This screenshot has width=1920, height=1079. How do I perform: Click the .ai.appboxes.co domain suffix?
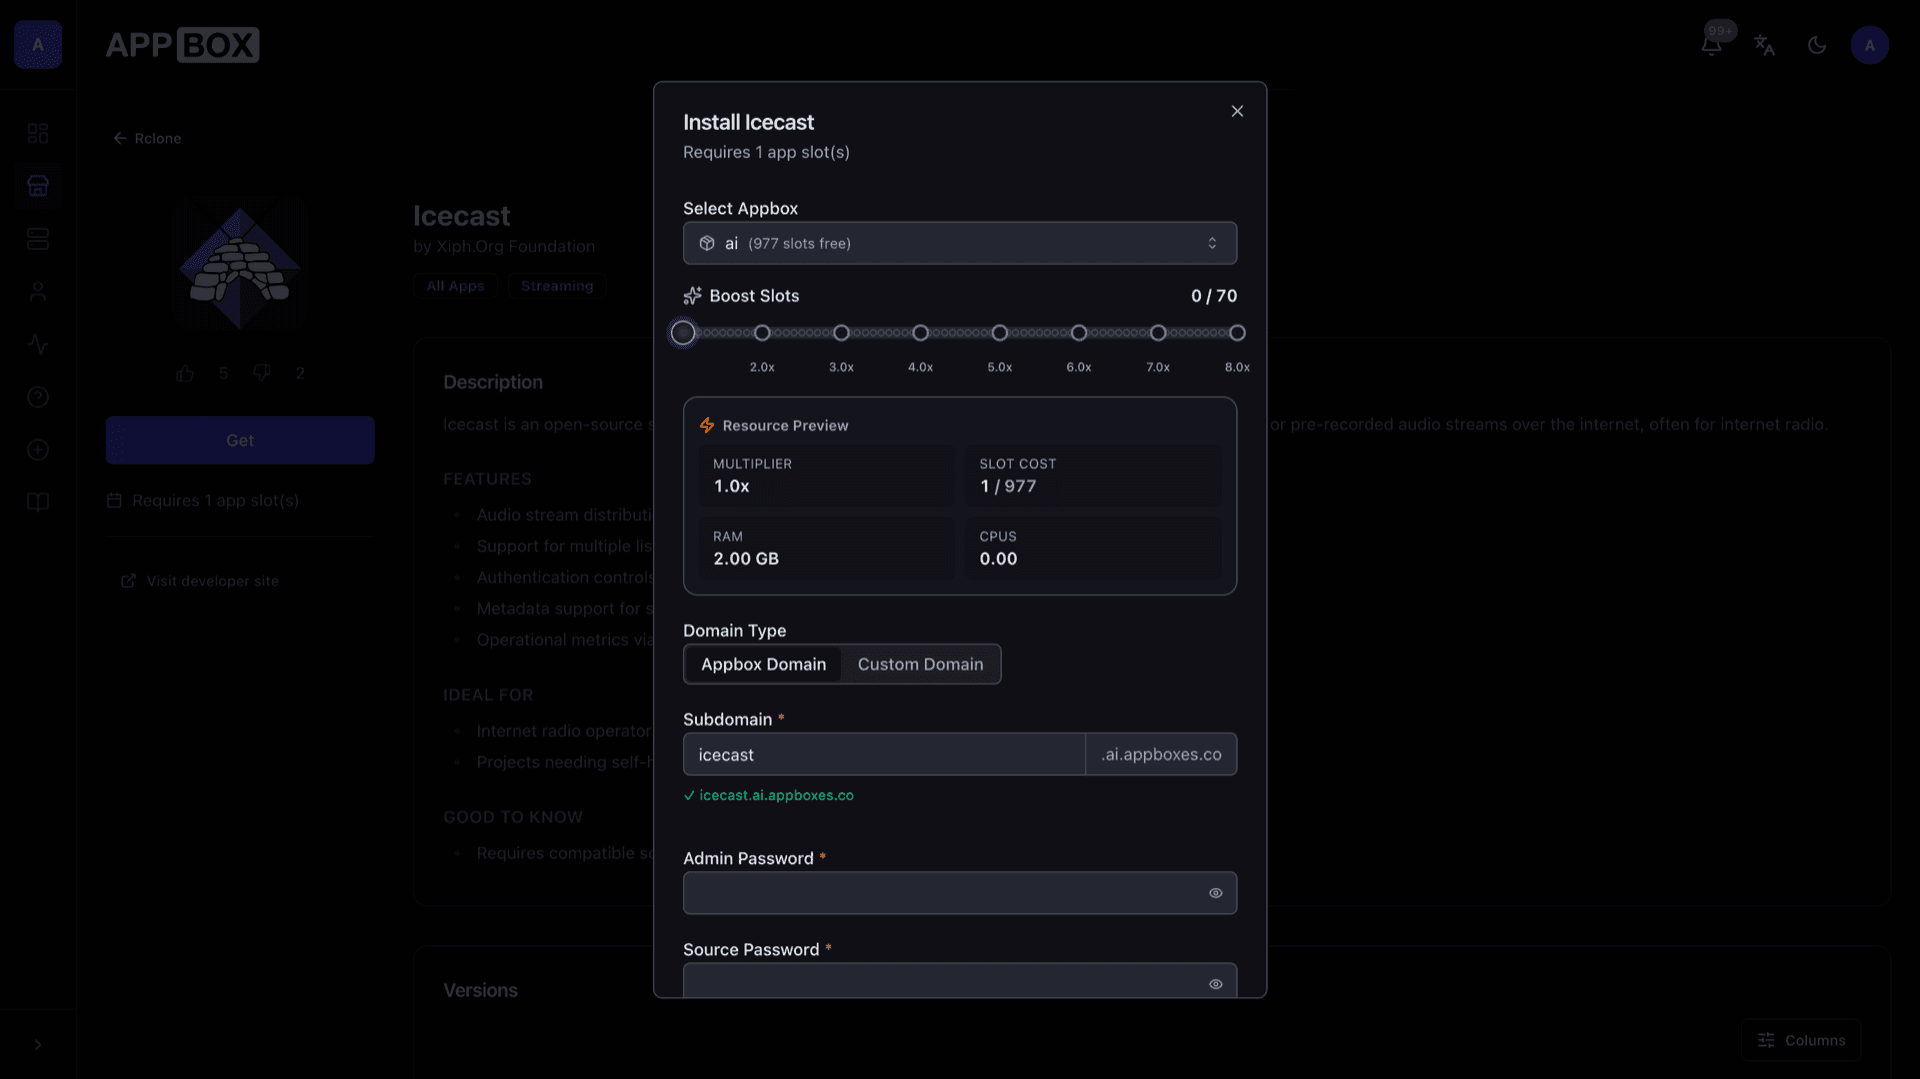click(1161, 754)
